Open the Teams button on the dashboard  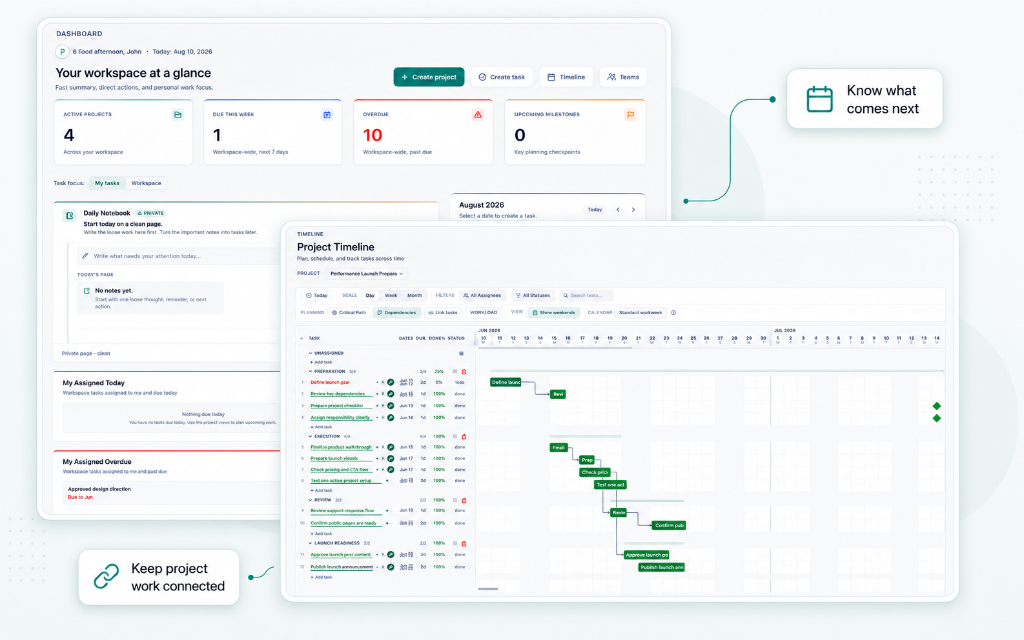(623, 77)
